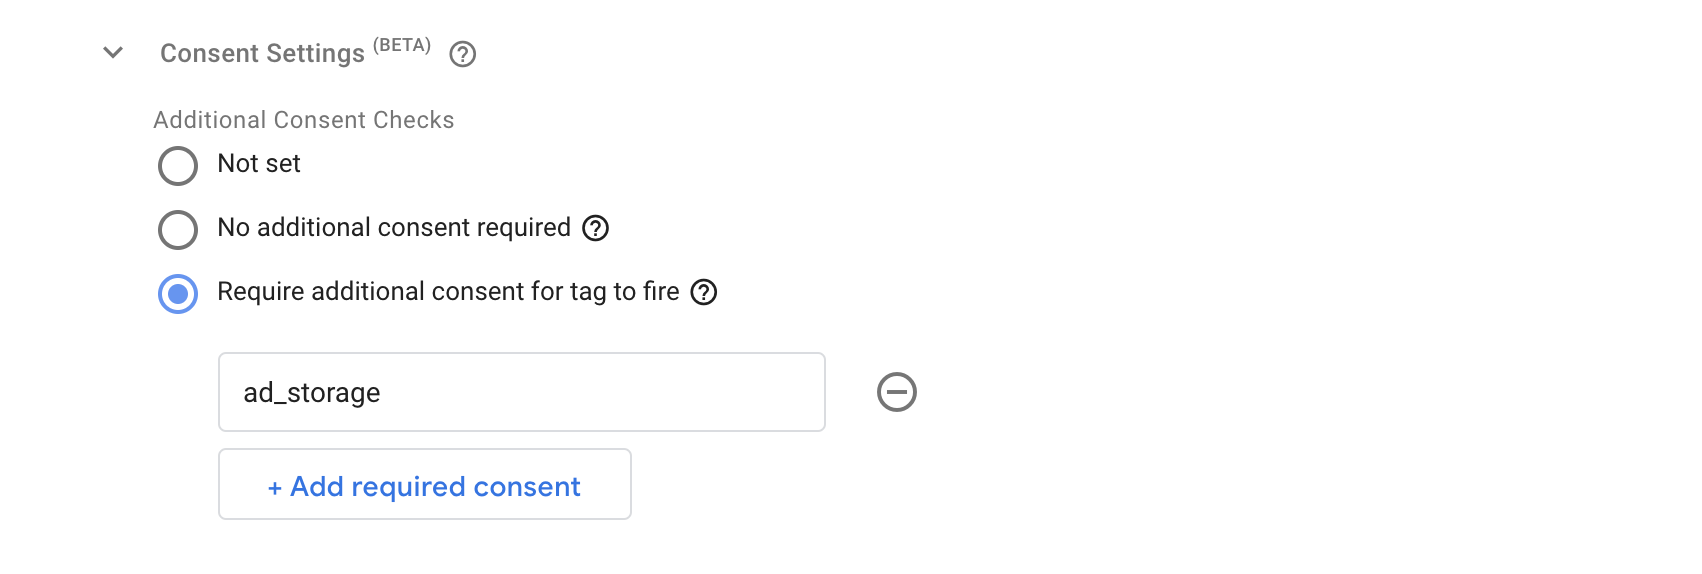
Task: Remove the ad_storage consent row
Action: pyautogui.click(x=897, y=392)
